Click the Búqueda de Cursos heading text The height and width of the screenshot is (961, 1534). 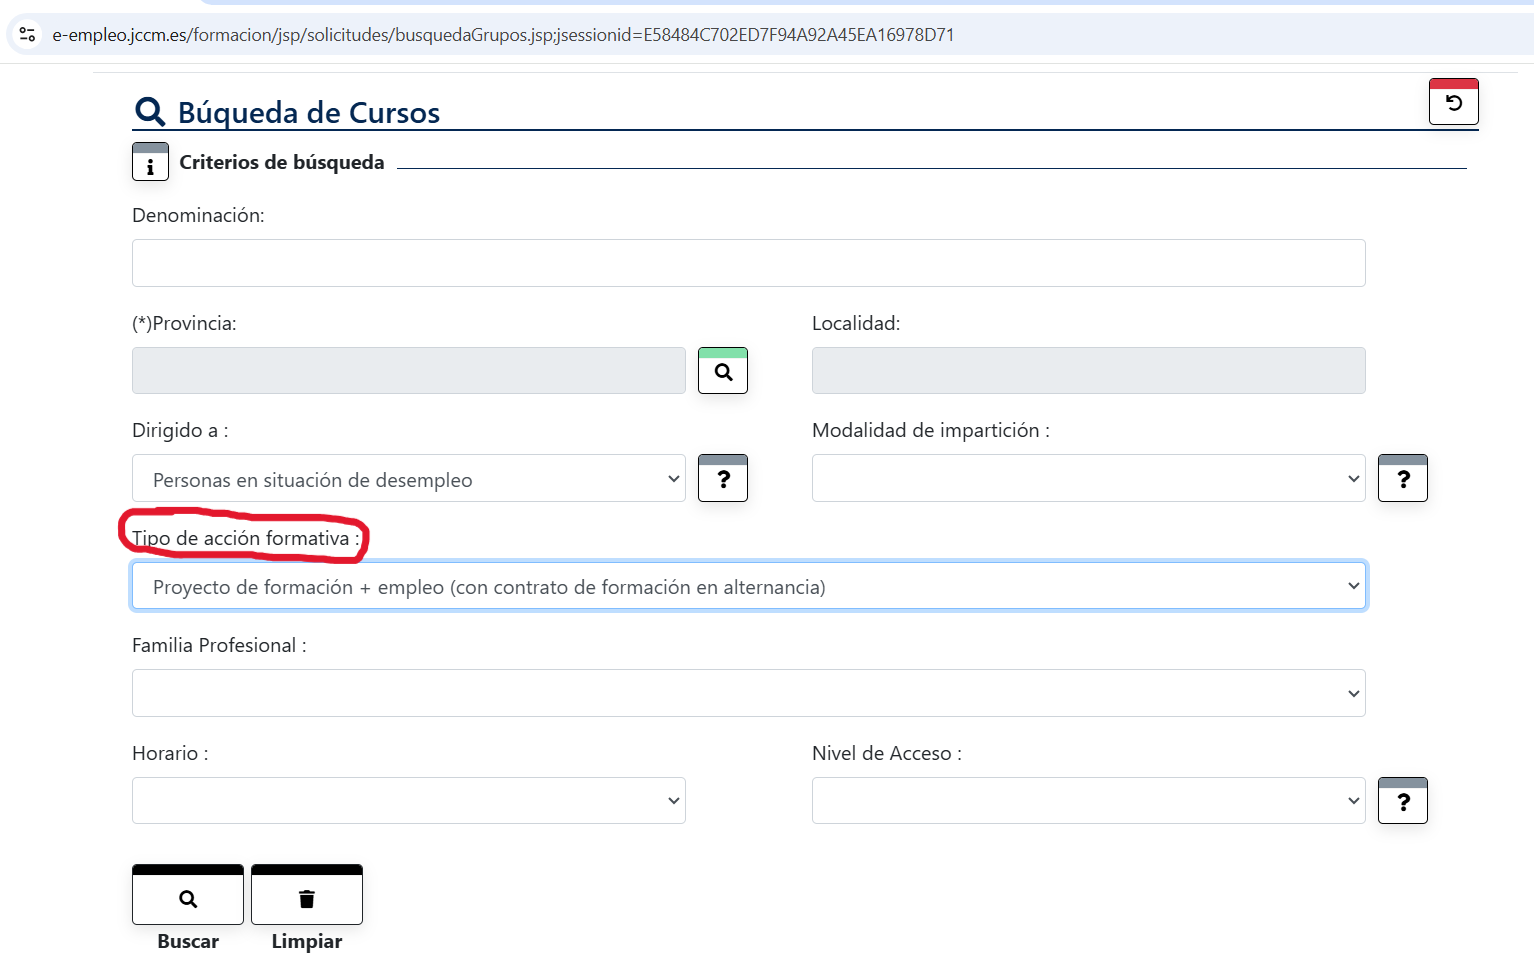[x=309, y=113]
